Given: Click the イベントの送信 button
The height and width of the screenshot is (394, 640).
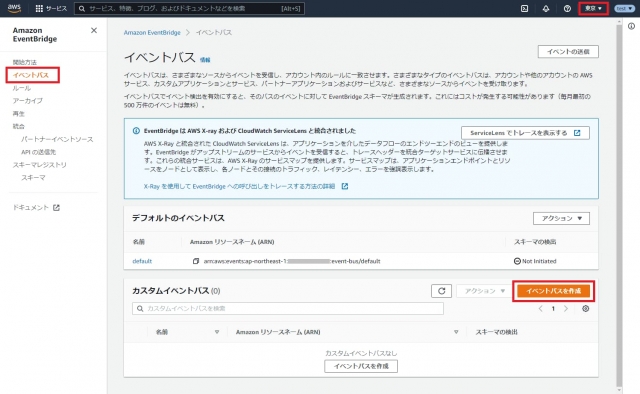Looking at the screenshot, I should [x=568, y=51].
